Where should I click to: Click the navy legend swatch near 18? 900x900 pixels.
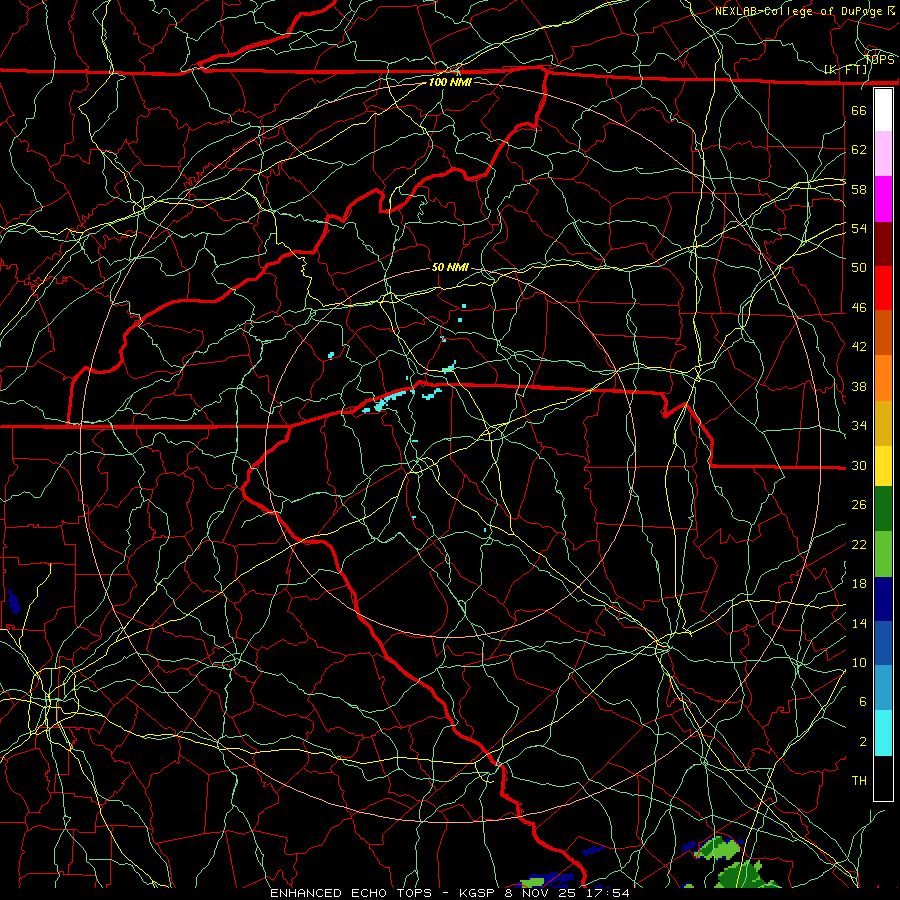(883, 599)
